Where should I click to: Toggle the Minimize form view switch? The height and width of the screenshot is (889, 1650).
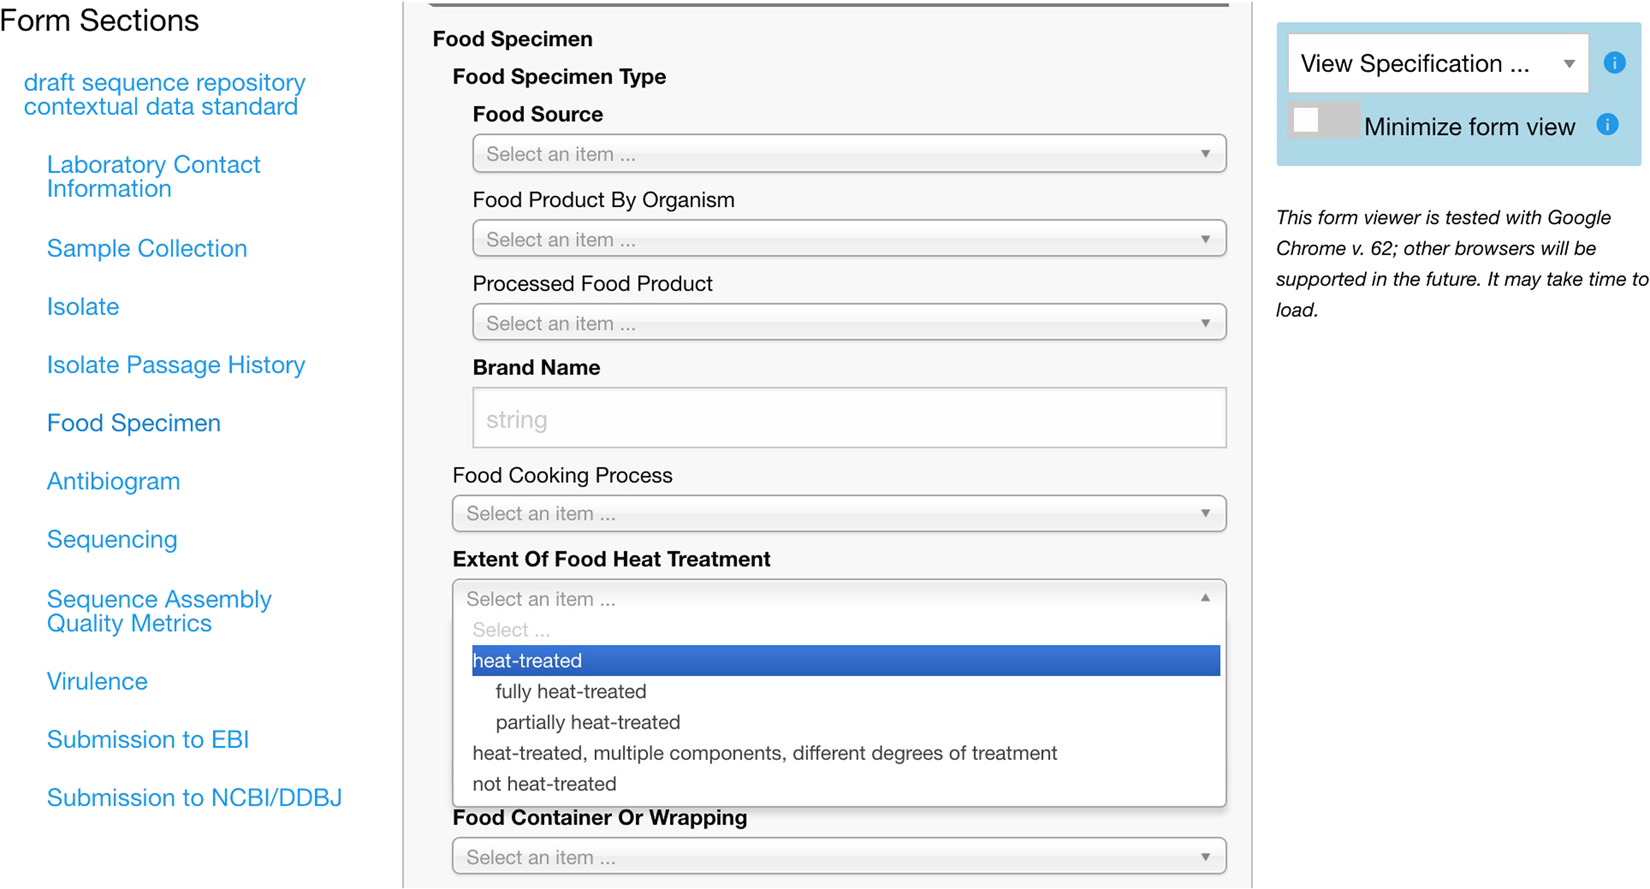[x=1323, y=121]
